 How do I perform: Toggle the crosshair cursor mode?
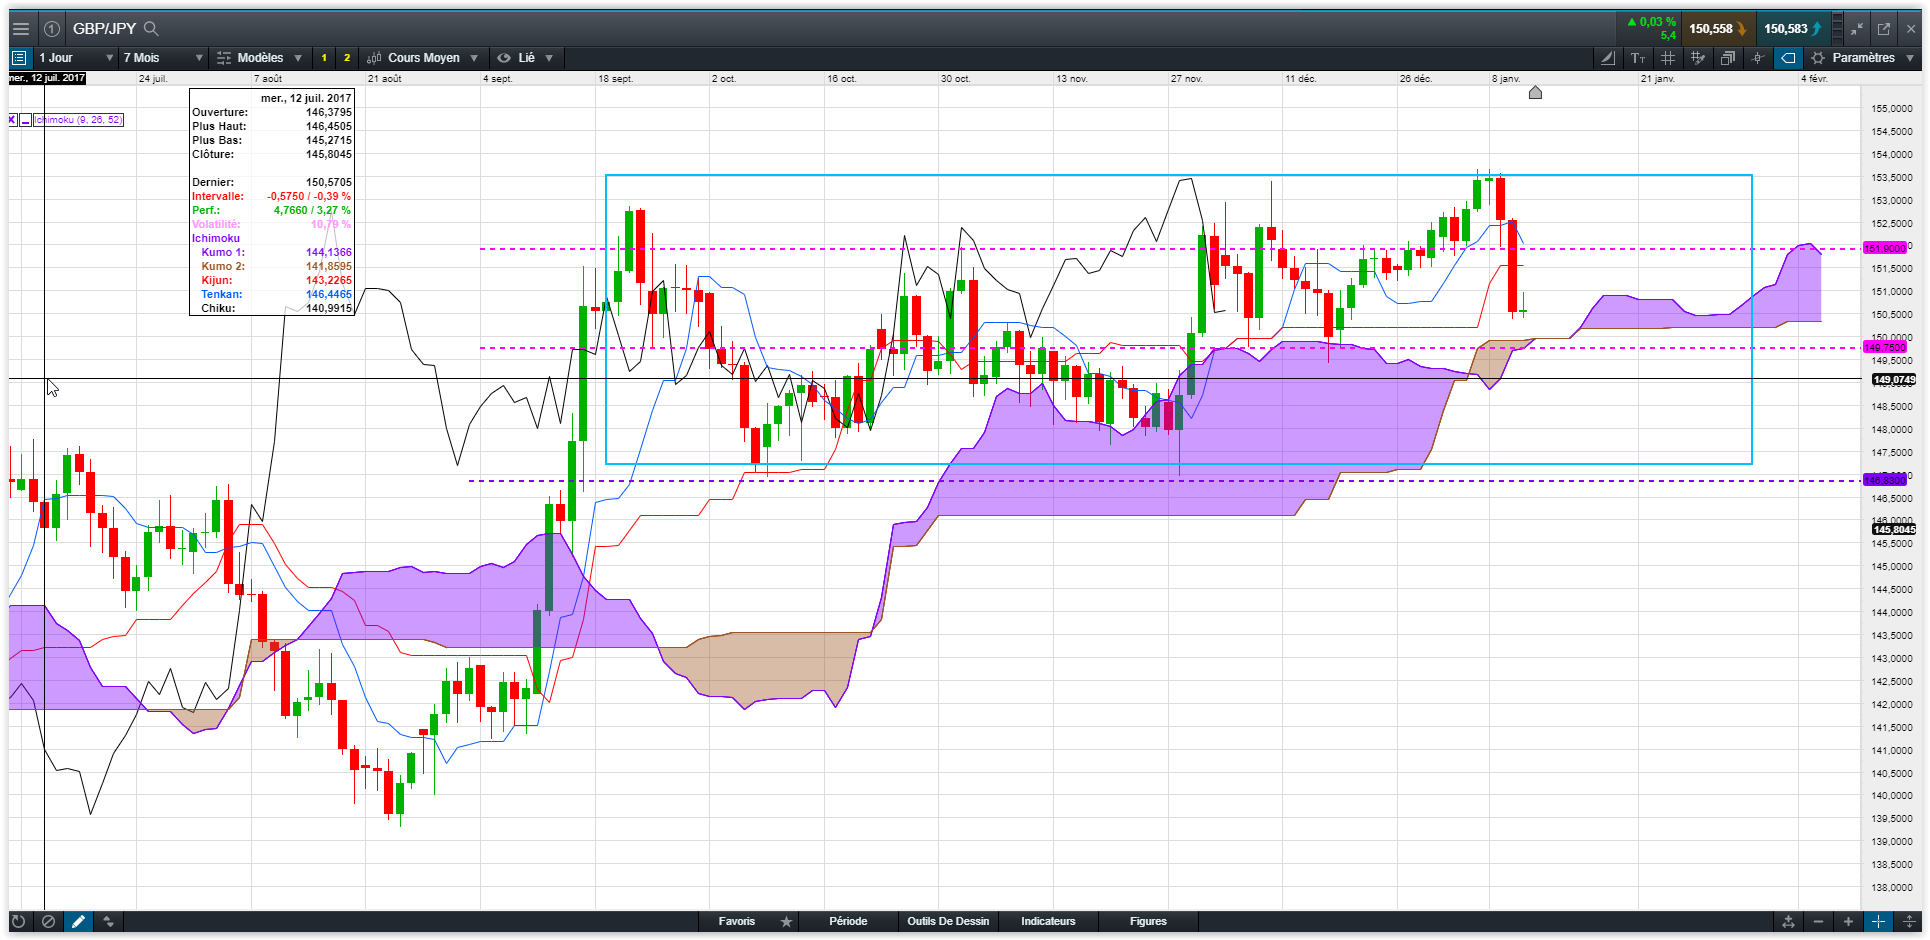(x=1757, y=58)
